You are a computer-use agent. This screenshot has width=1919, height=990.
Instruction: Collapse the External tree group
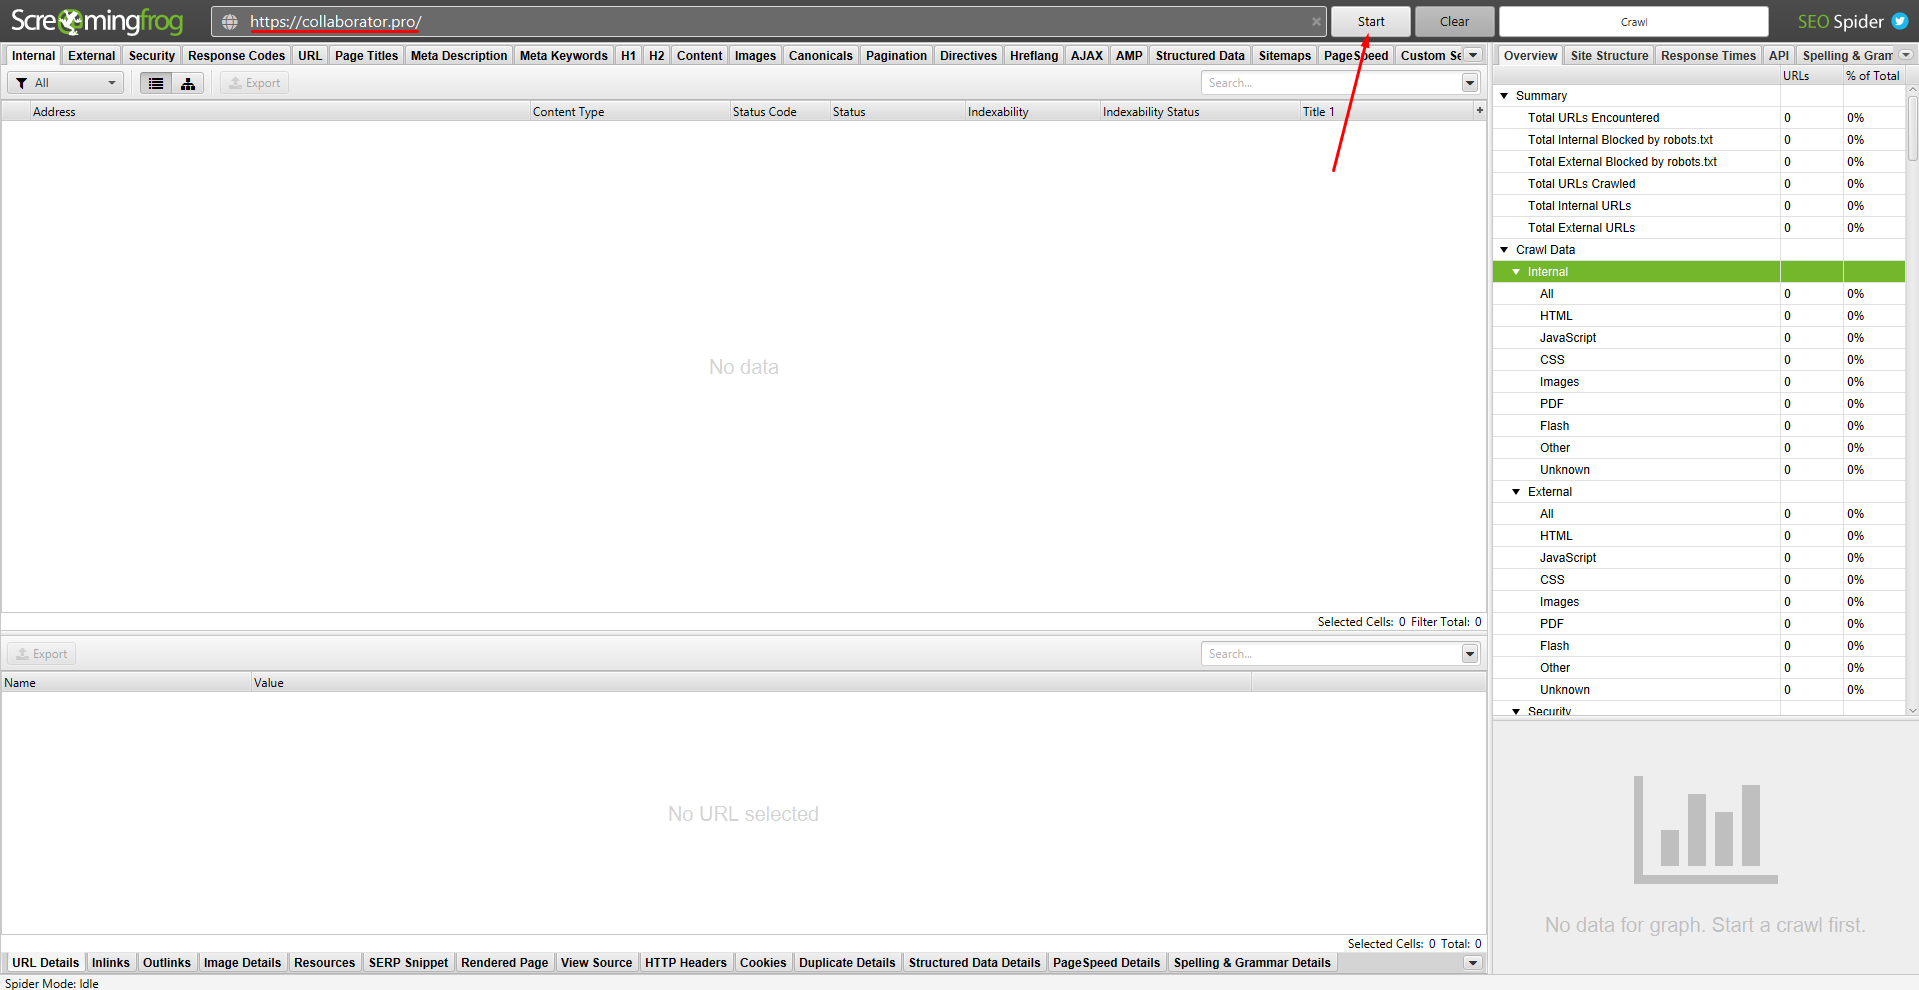1516,492
